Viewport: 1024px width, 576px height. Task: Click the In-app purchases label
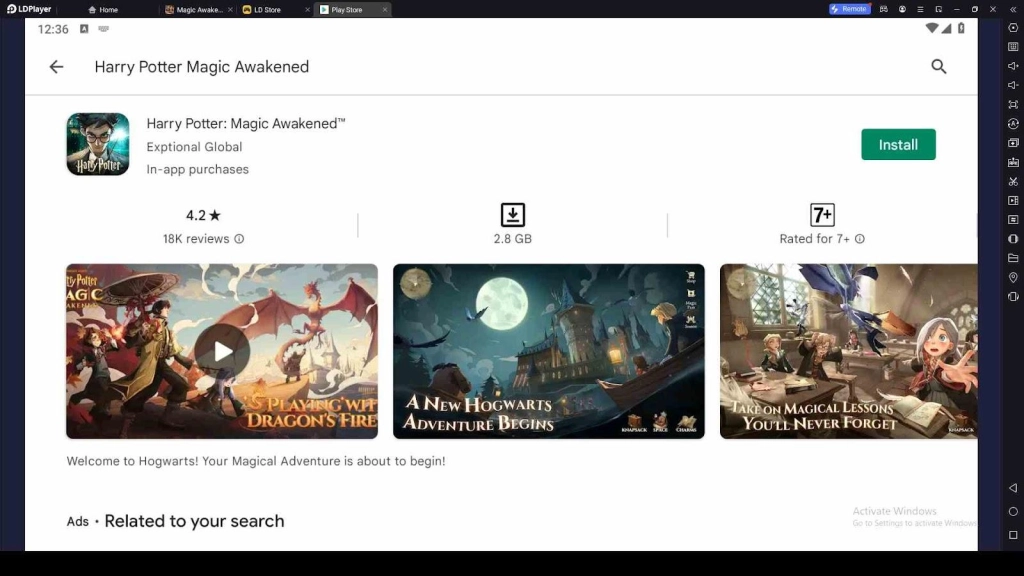(197, 169)
